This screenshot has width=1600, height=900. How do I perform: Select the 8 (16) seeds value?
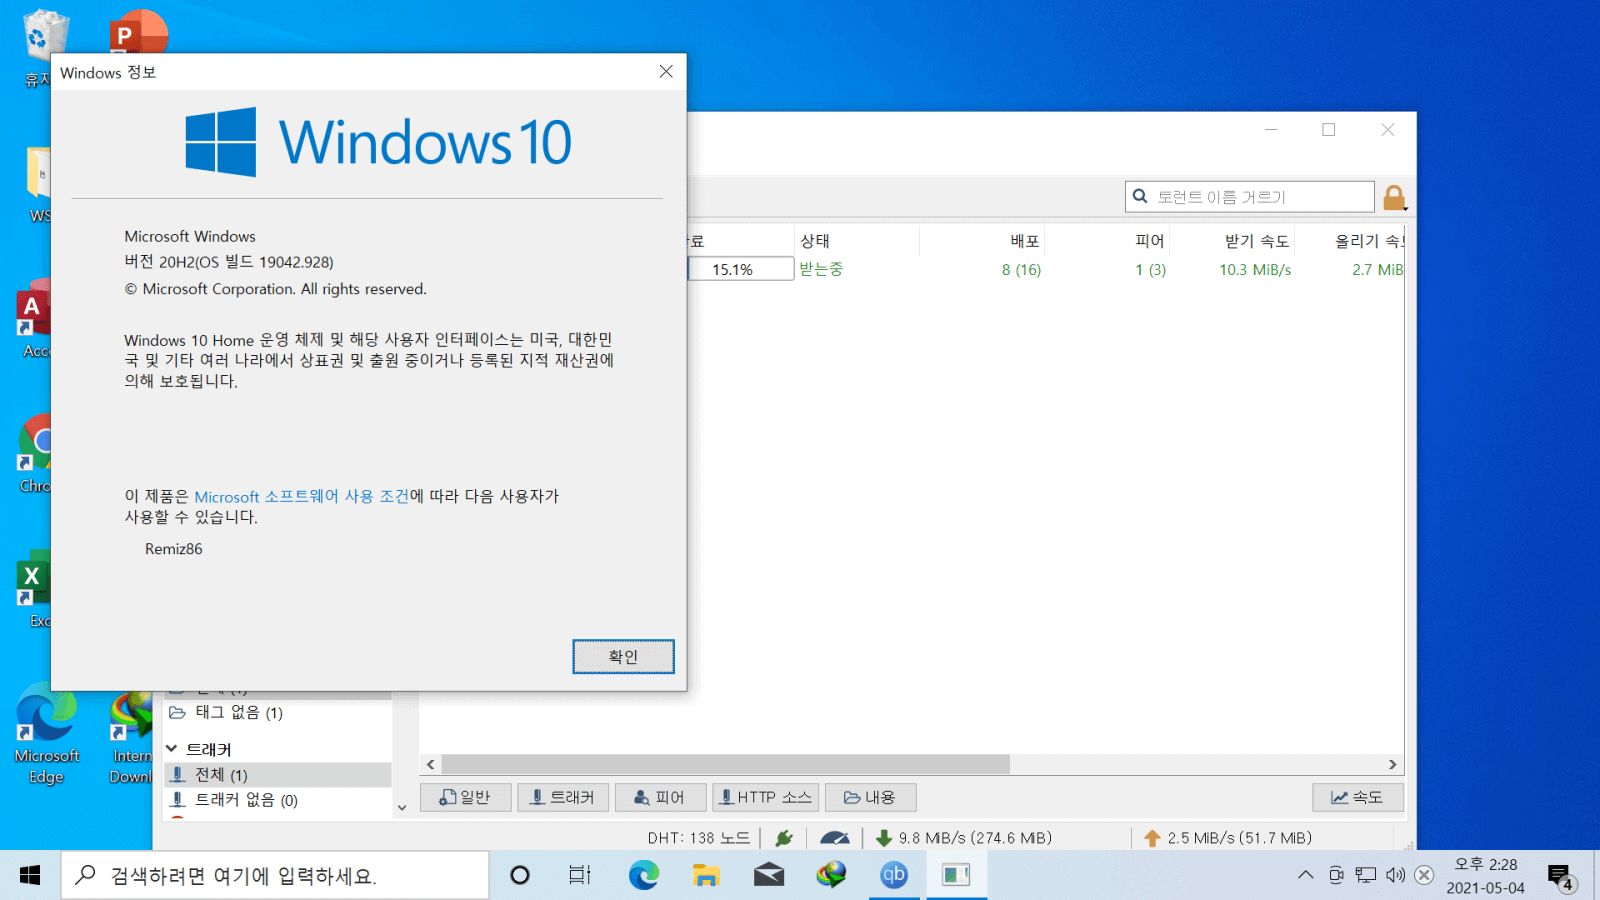pos(1021,270)
